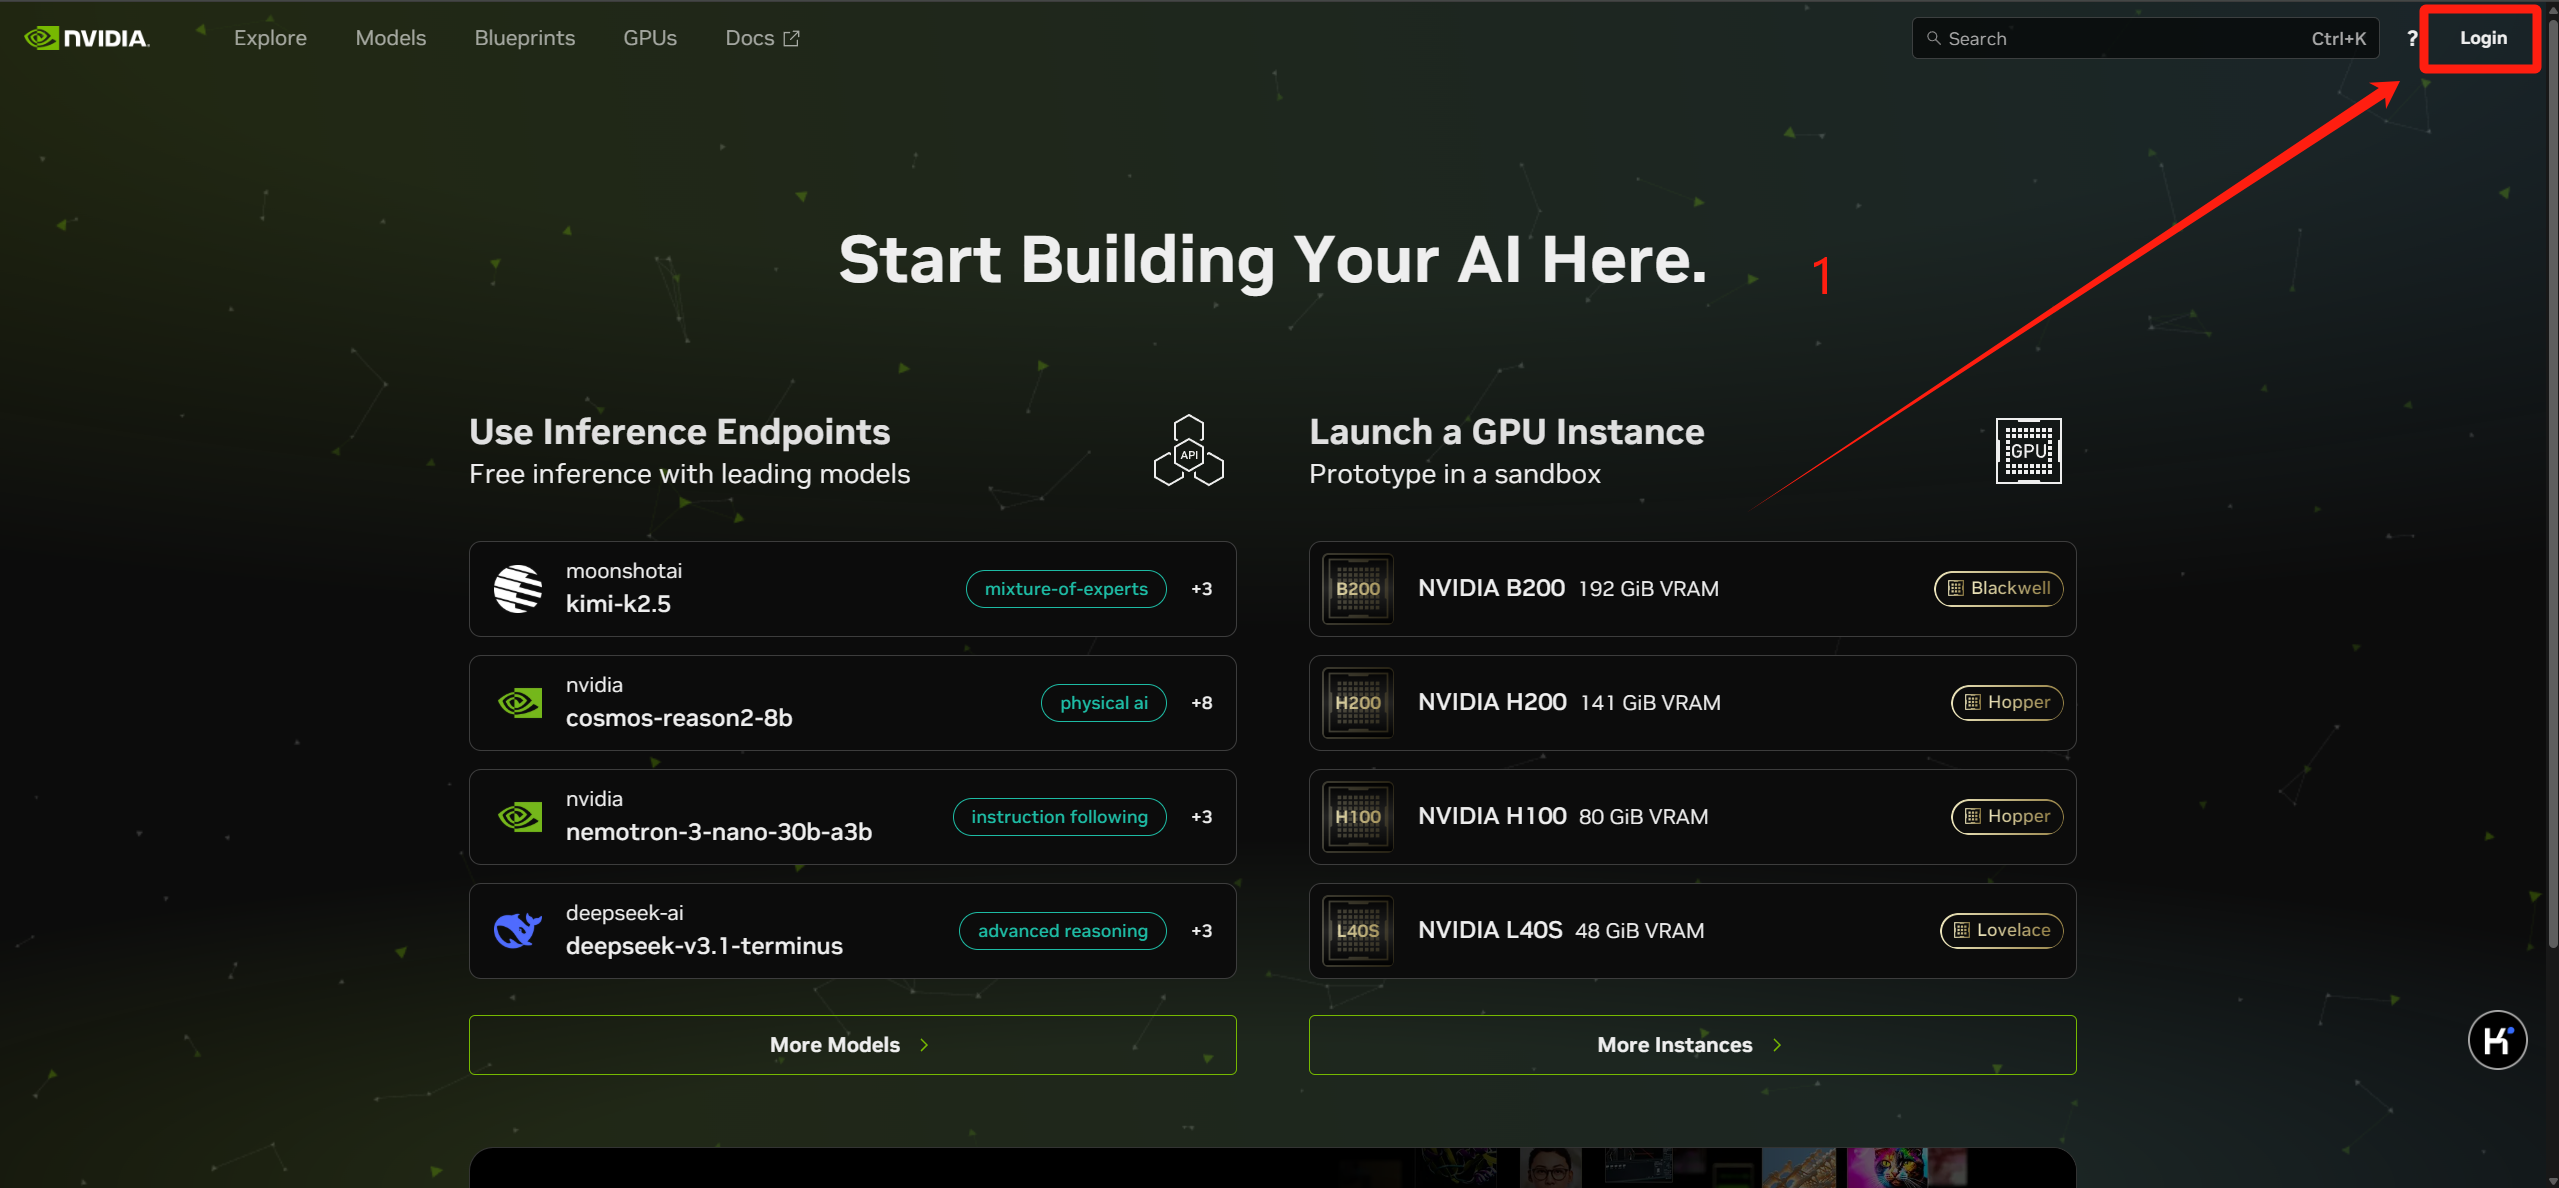
Task: Select the Blackwell architecture tag
Action: click(x=1998, y=589)
